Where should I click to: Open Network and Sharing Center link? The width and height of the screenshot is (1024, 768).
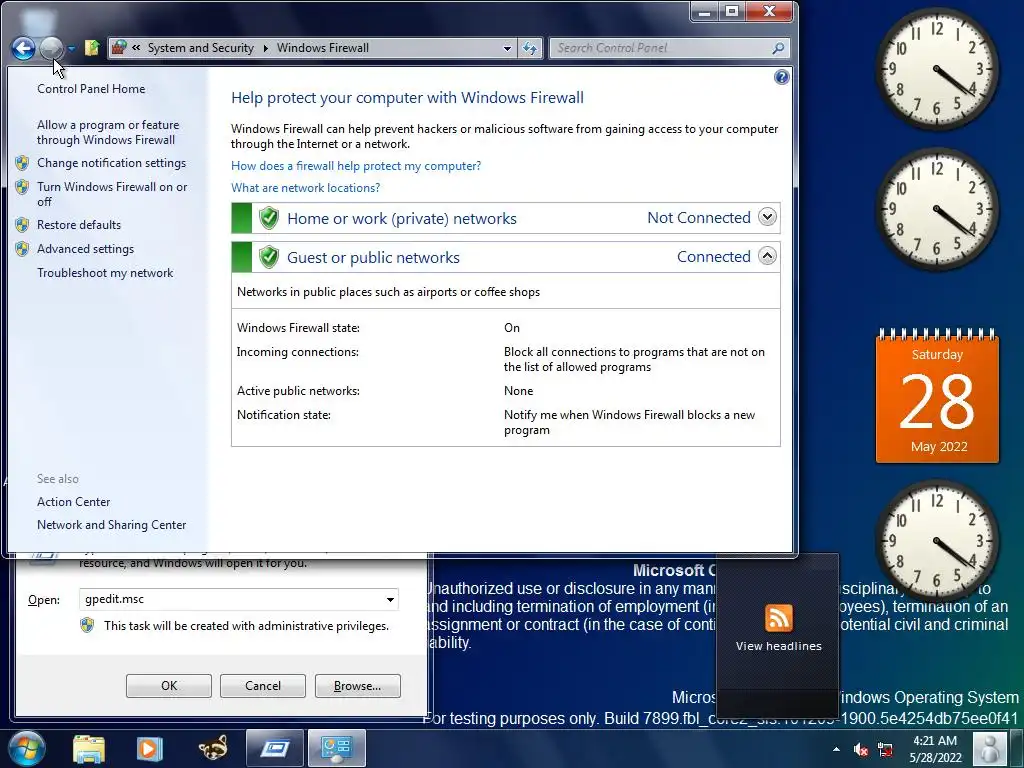click(112, 524)
